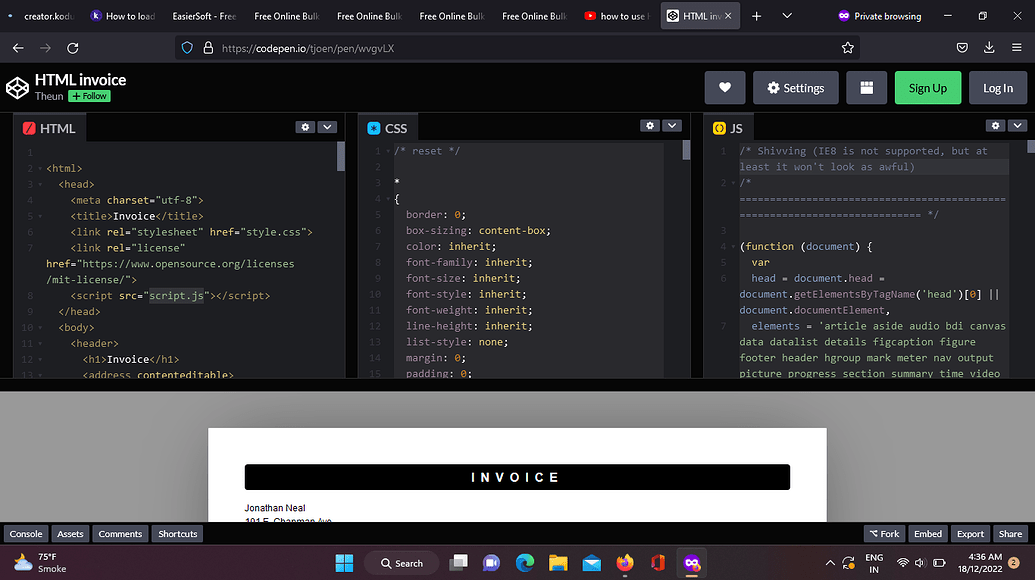The image size is (1035, 580).
Task: Open pen Settings
Action: (x=795, y=88)
